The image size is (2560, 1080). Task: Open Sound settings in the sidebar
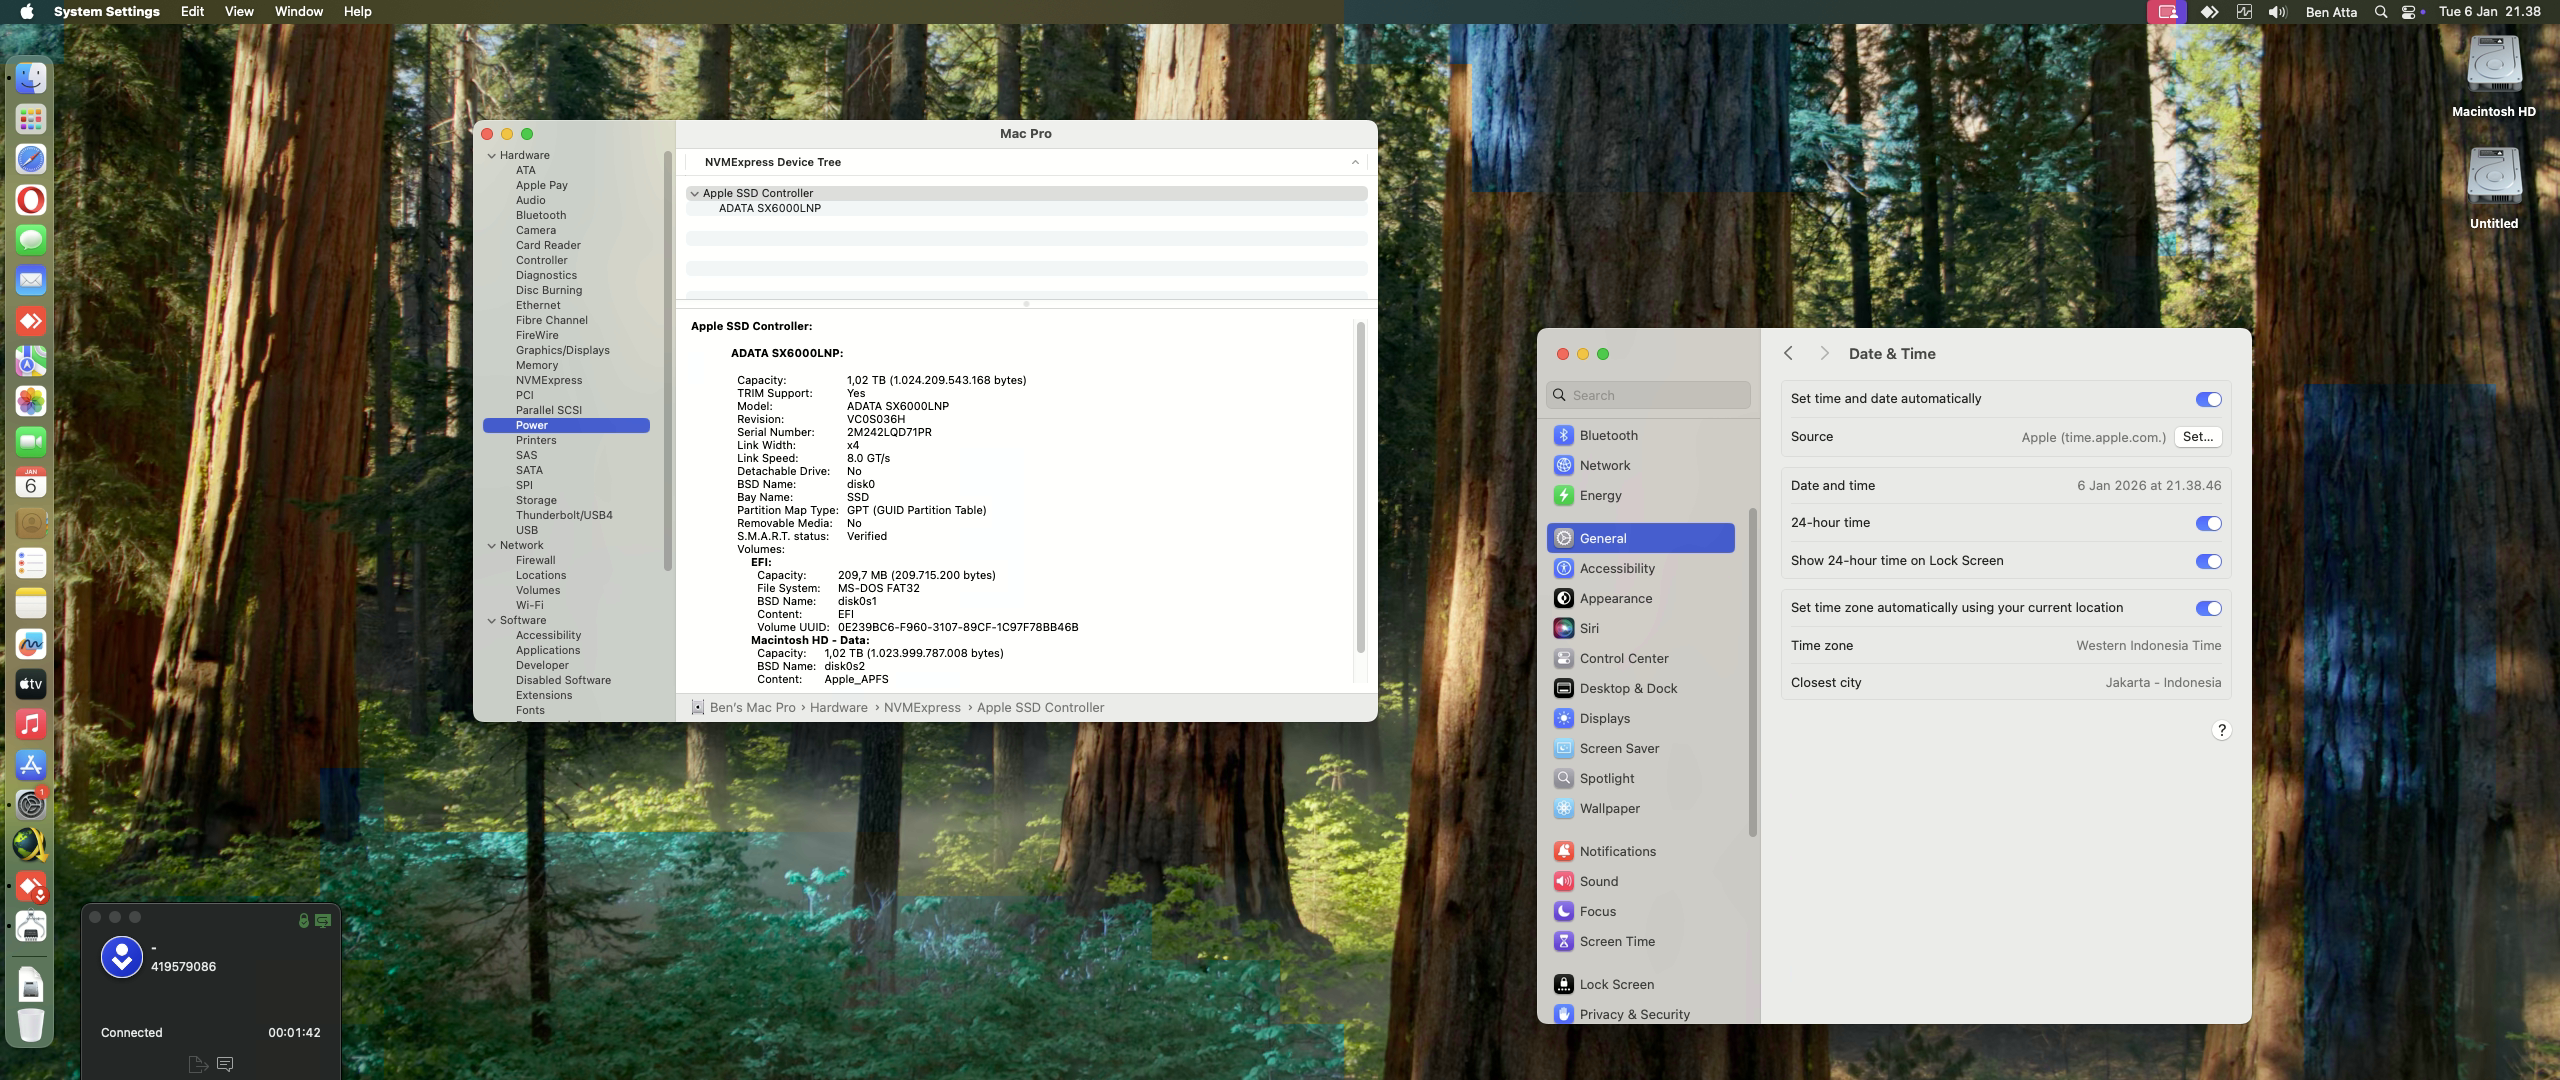[1640, 881]
